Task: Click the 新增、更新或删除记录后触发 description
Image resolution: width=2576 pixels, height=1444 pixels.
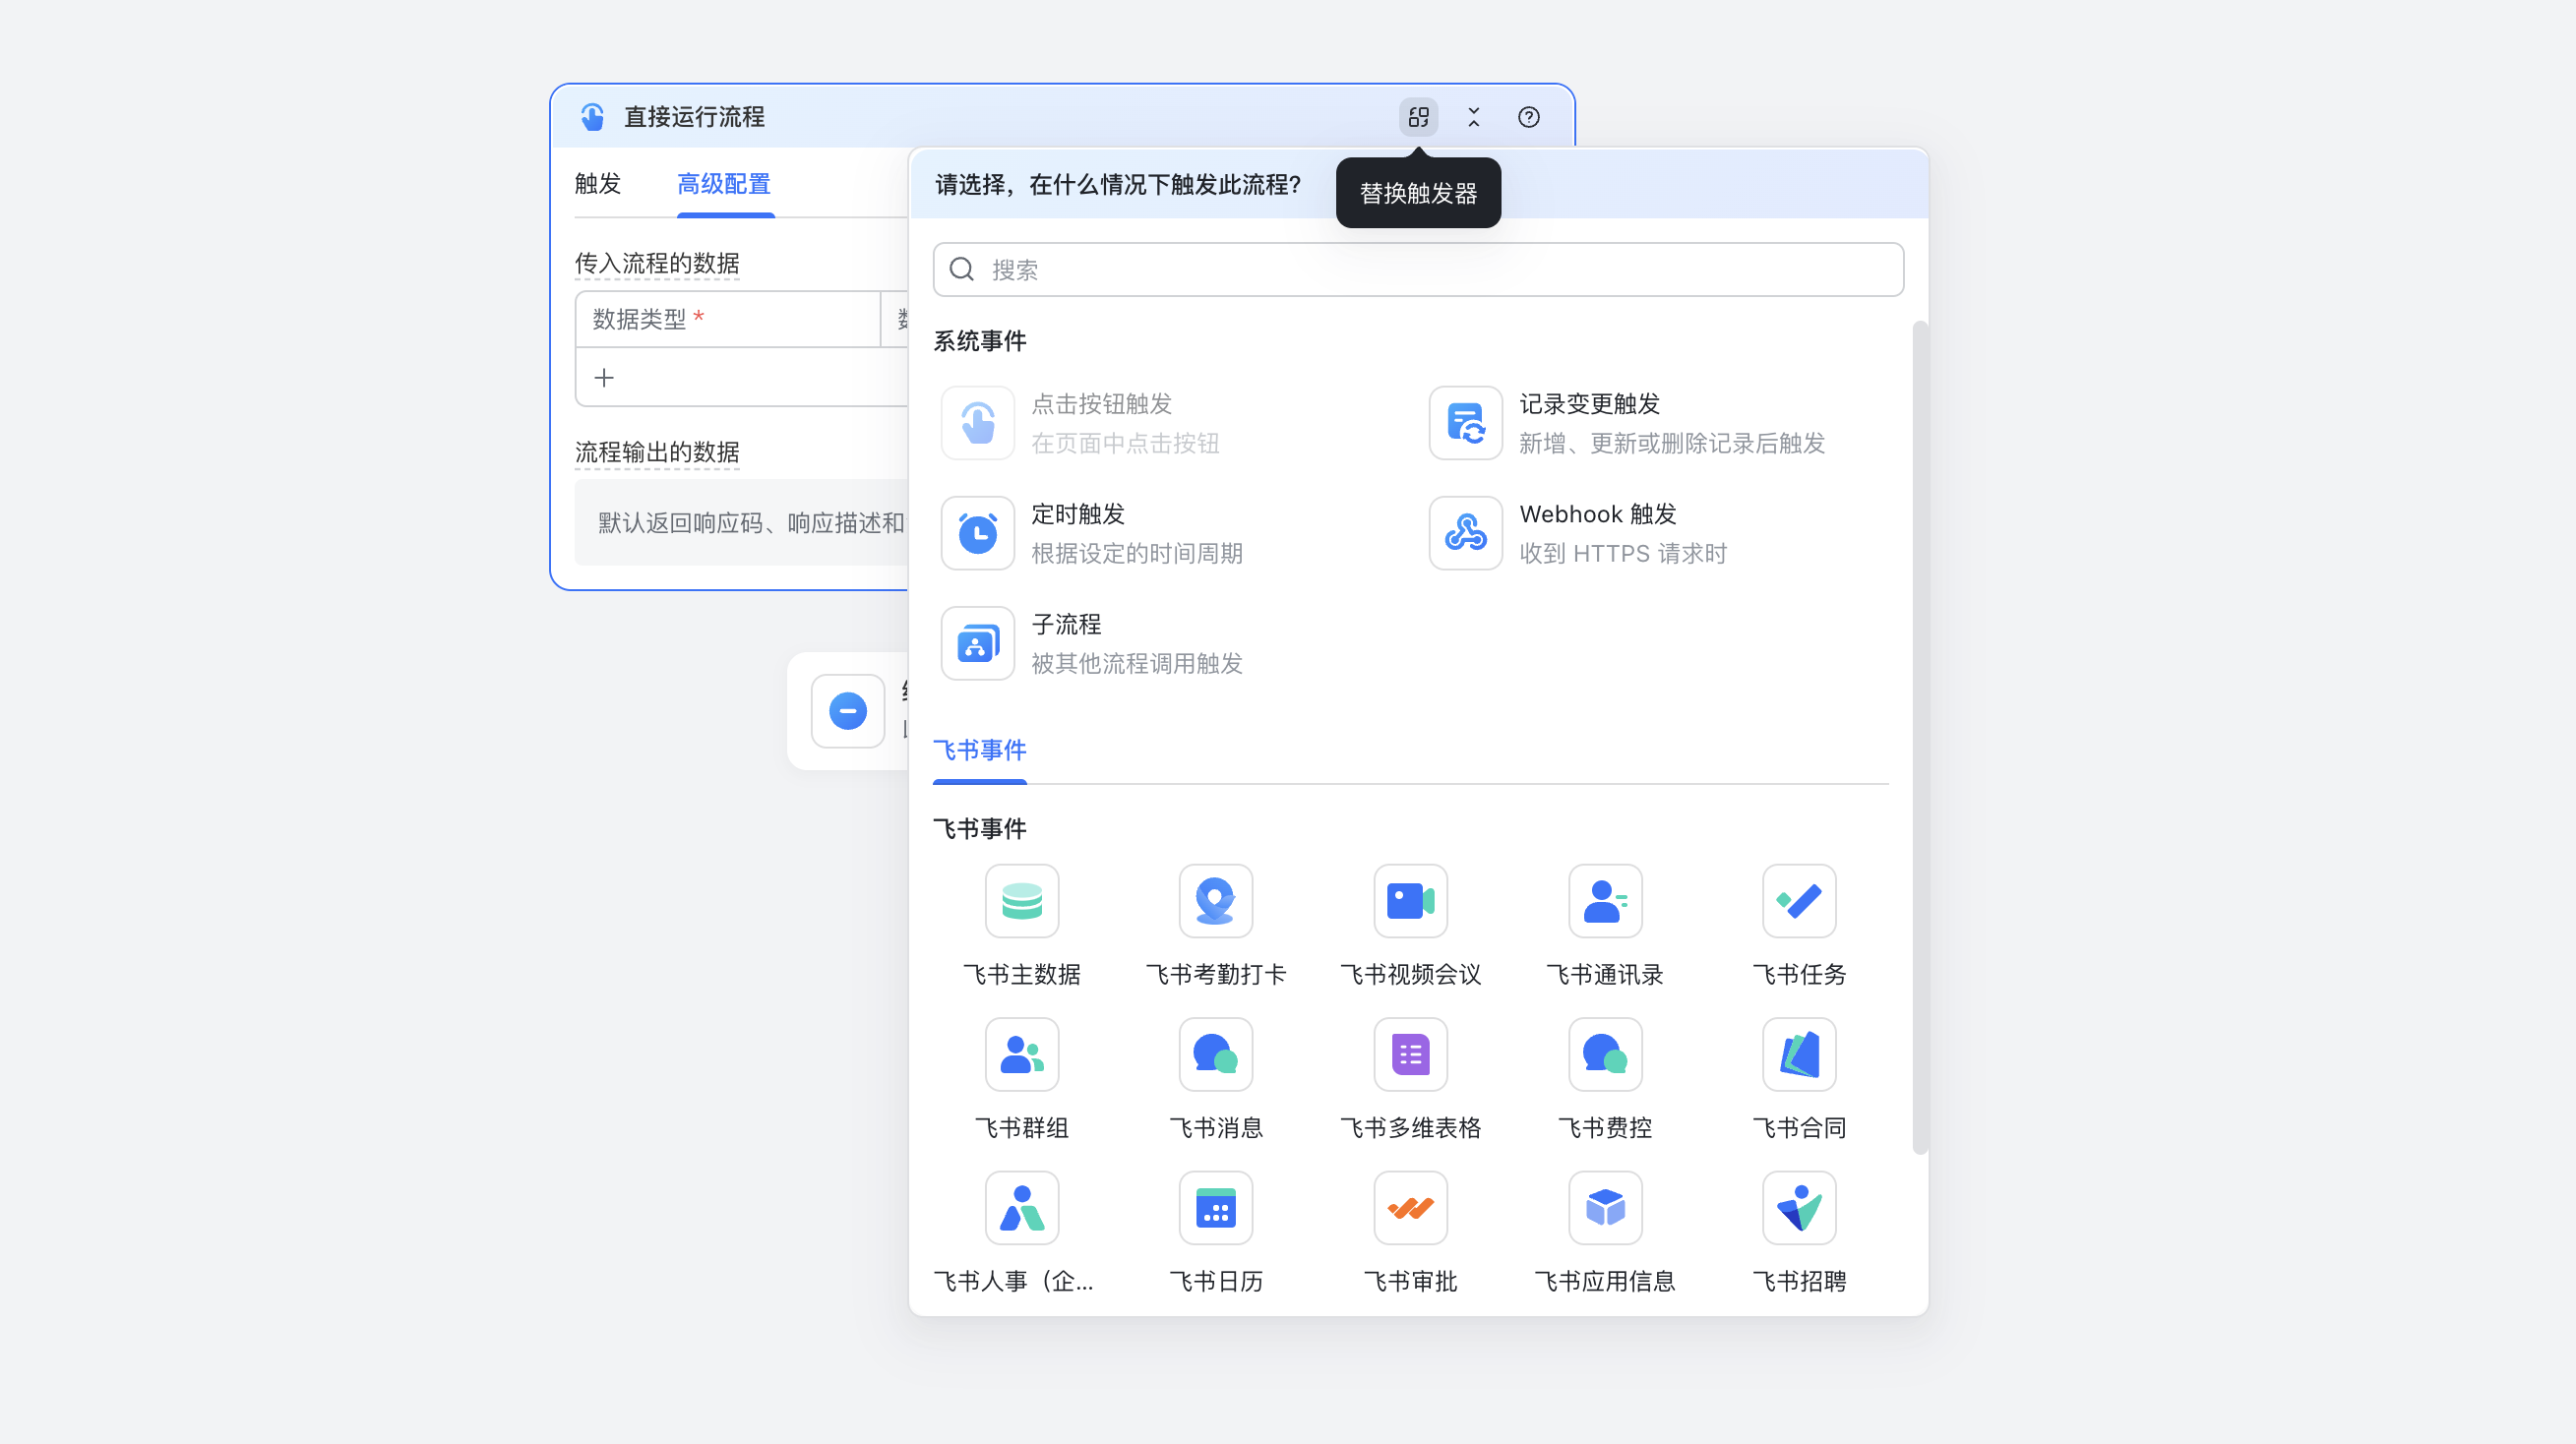Action: click(x=1672, y=443)
